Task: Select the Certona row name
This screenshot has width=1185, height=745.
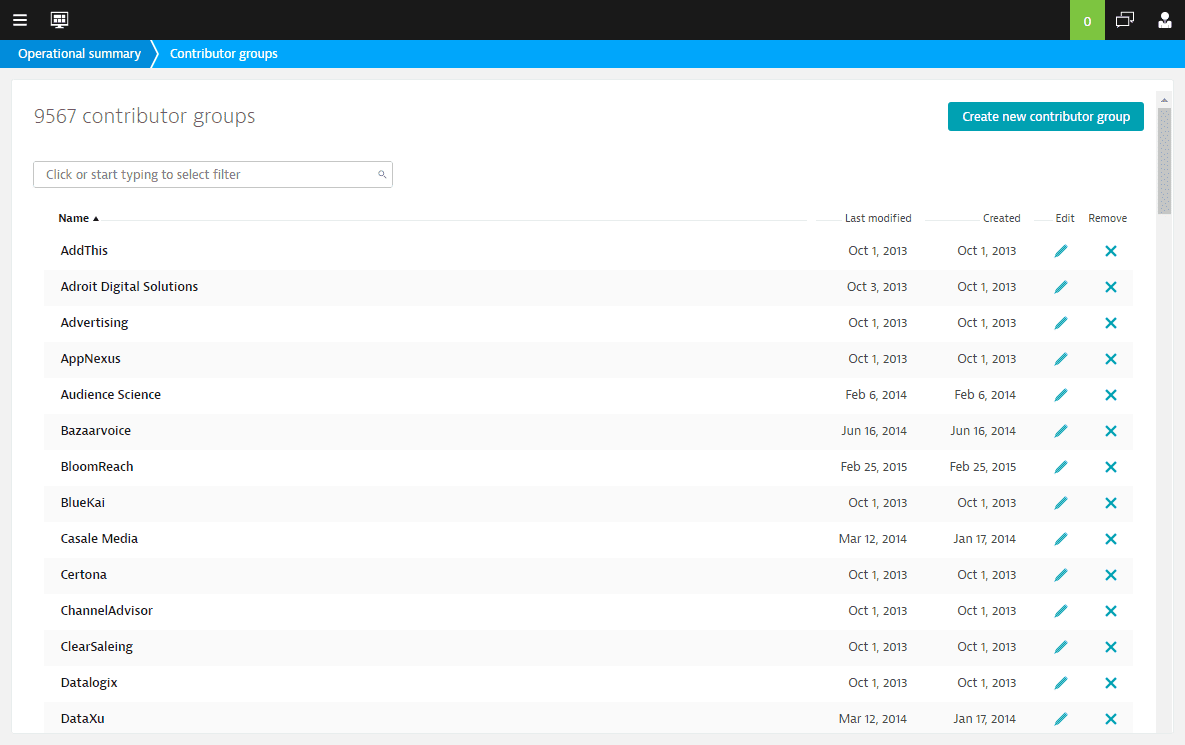Action: [x=84, y=575]
